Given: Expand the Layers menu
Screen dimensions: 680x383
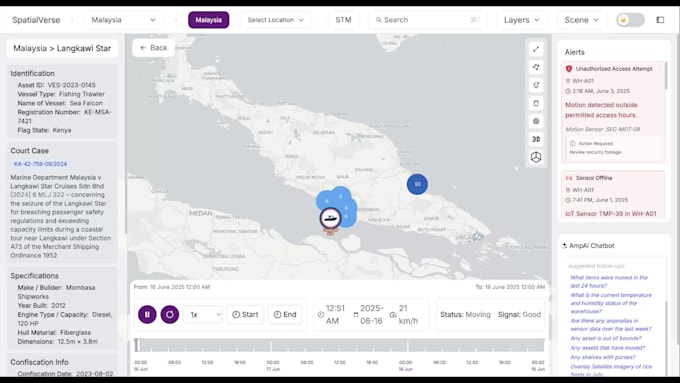Looking at the screenshot, I should coord(521,20).
